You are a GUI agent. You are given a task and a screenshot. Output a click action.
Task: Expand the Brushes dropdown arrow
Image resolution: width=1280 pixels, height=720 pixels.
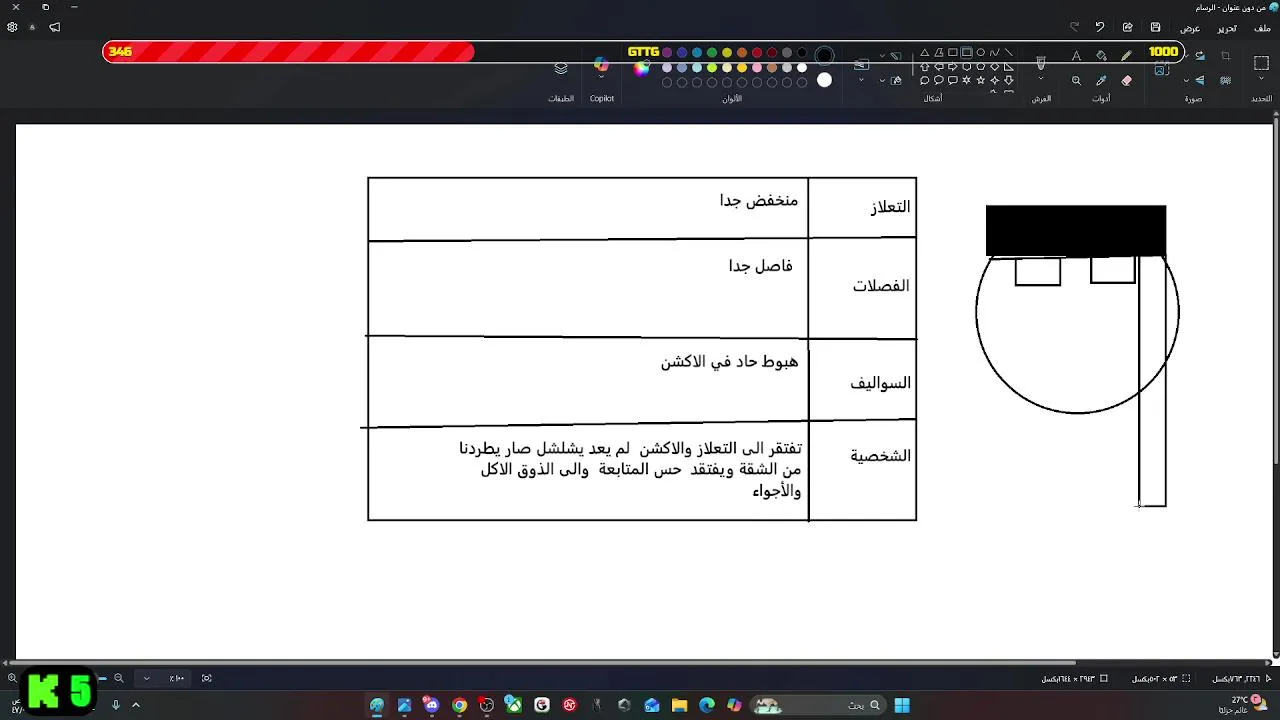[1041, 79]
